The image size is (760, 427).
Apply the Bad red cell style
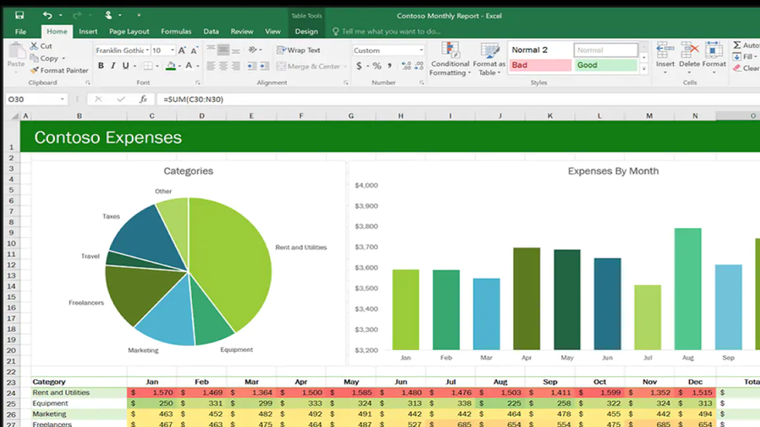540,65
